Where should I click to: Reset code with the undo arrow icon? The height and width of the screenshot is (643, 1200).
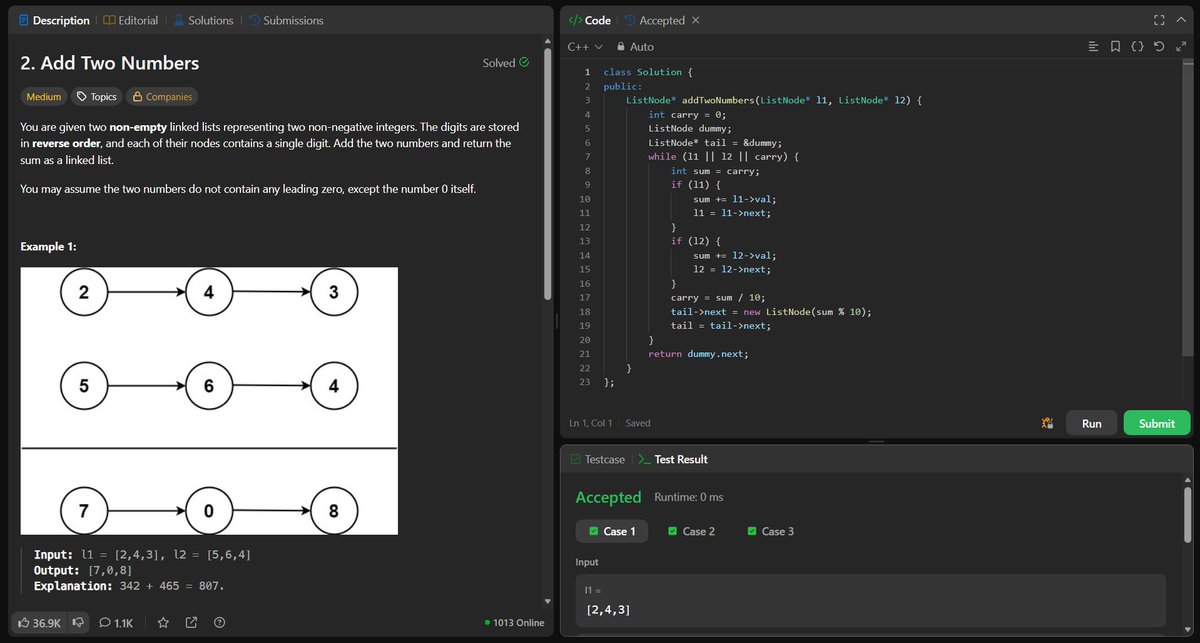(x=1159, y=46)
